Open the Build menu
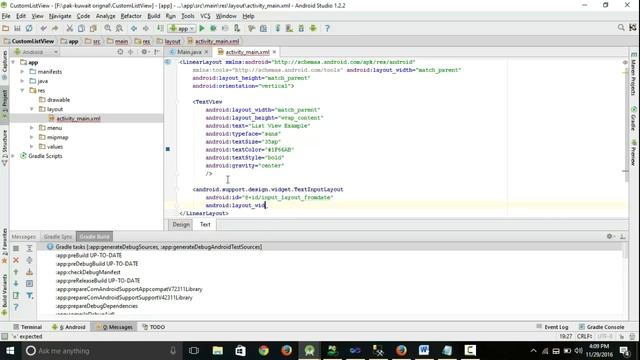The height and width of the screenshot is (360, 640). click(x=154, y=16)
